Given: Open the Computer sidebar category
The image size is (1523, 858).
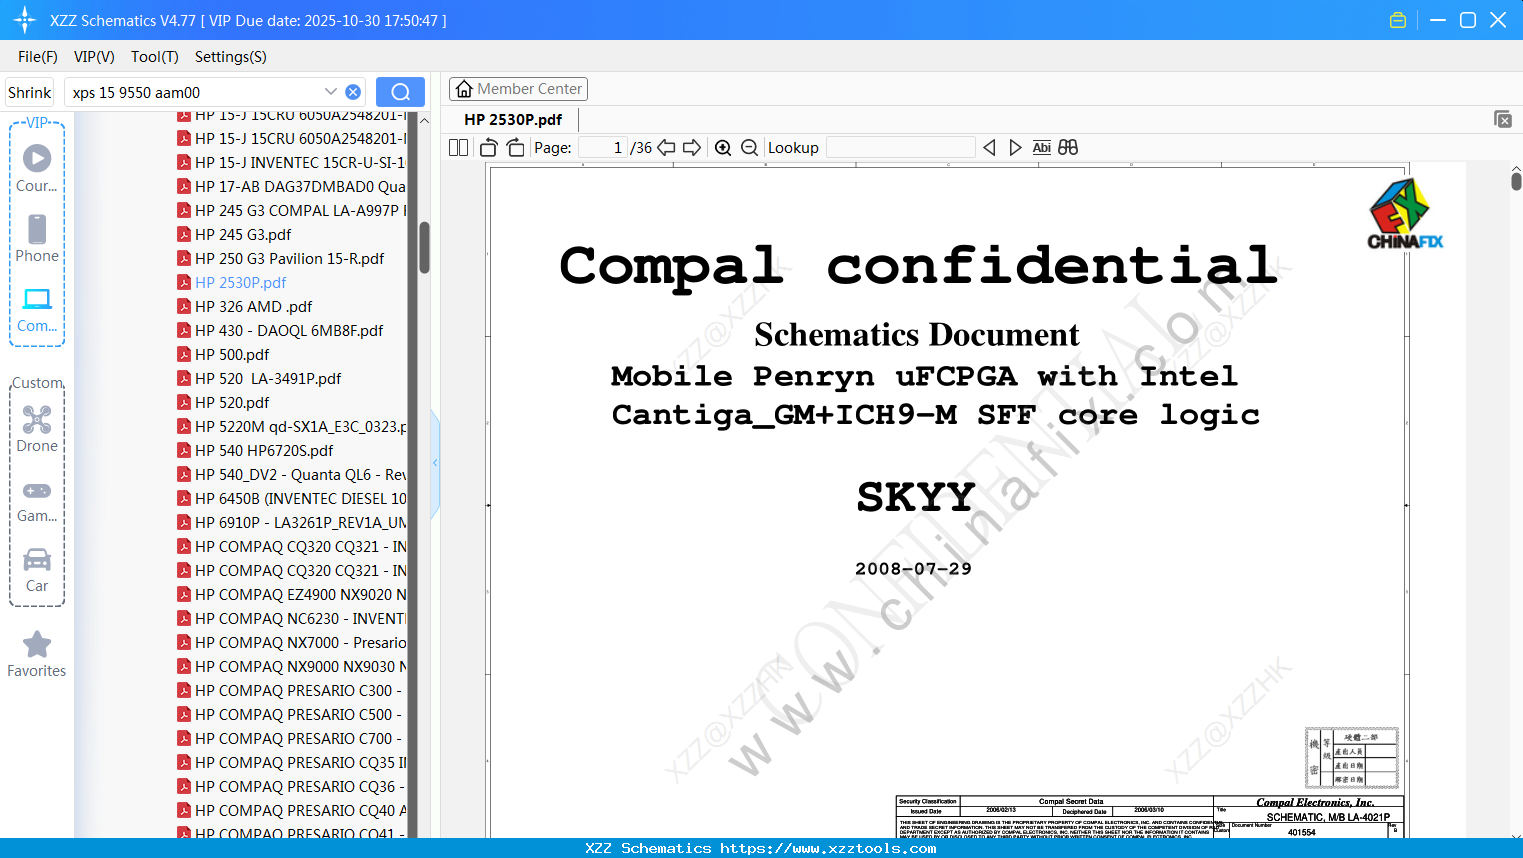Looking at the screenshot, I should click(37, 310).
